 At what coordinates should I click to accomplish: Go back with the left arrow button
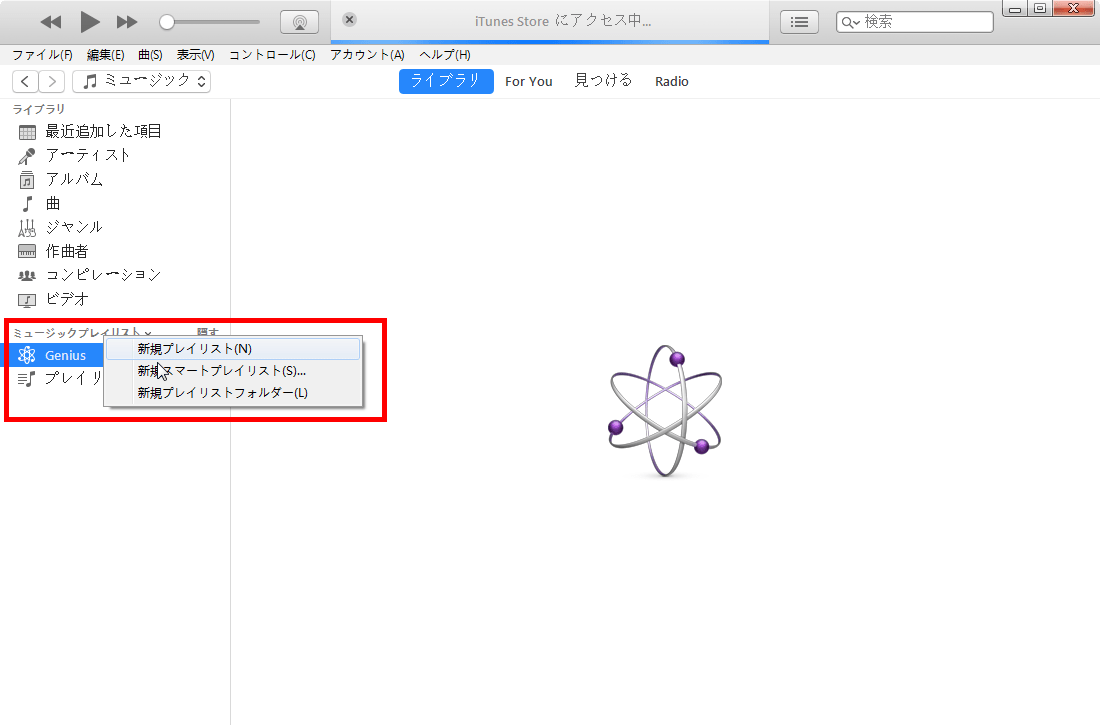coord(25,81)
